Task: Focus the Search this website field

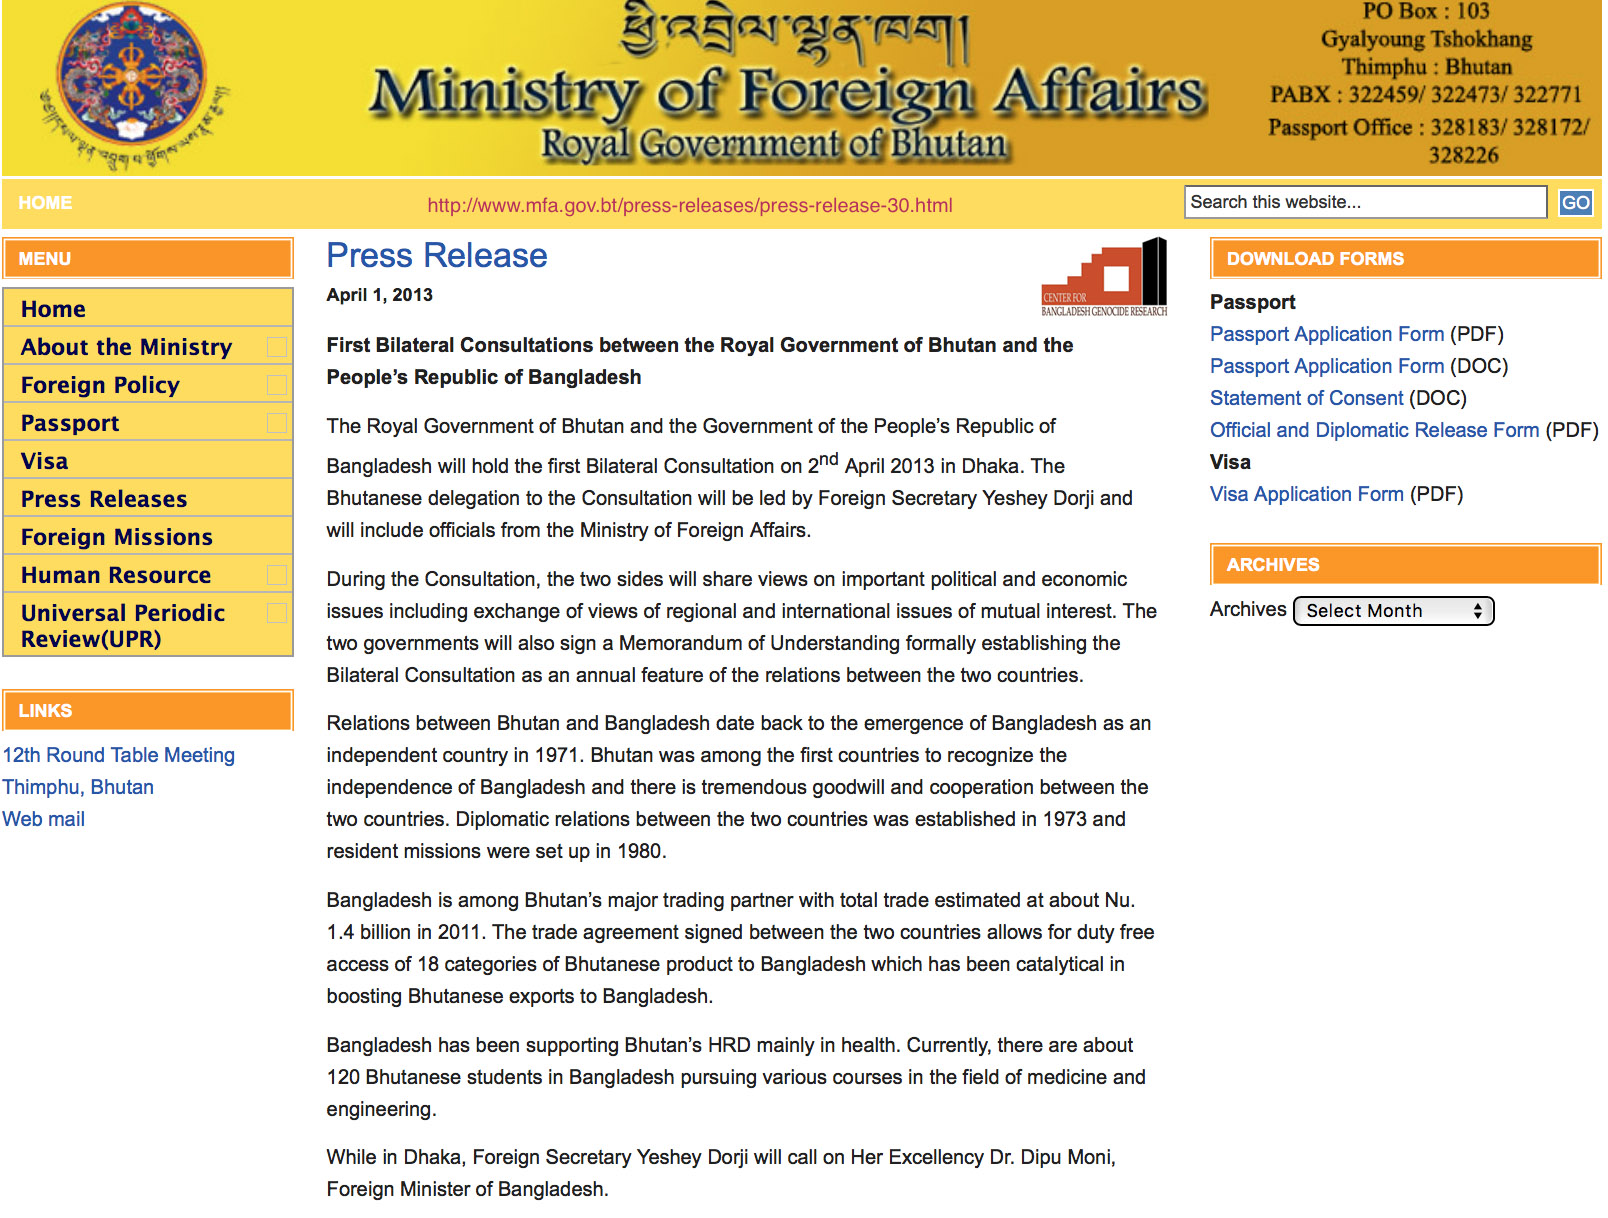Action: (x=1365, y=202)
